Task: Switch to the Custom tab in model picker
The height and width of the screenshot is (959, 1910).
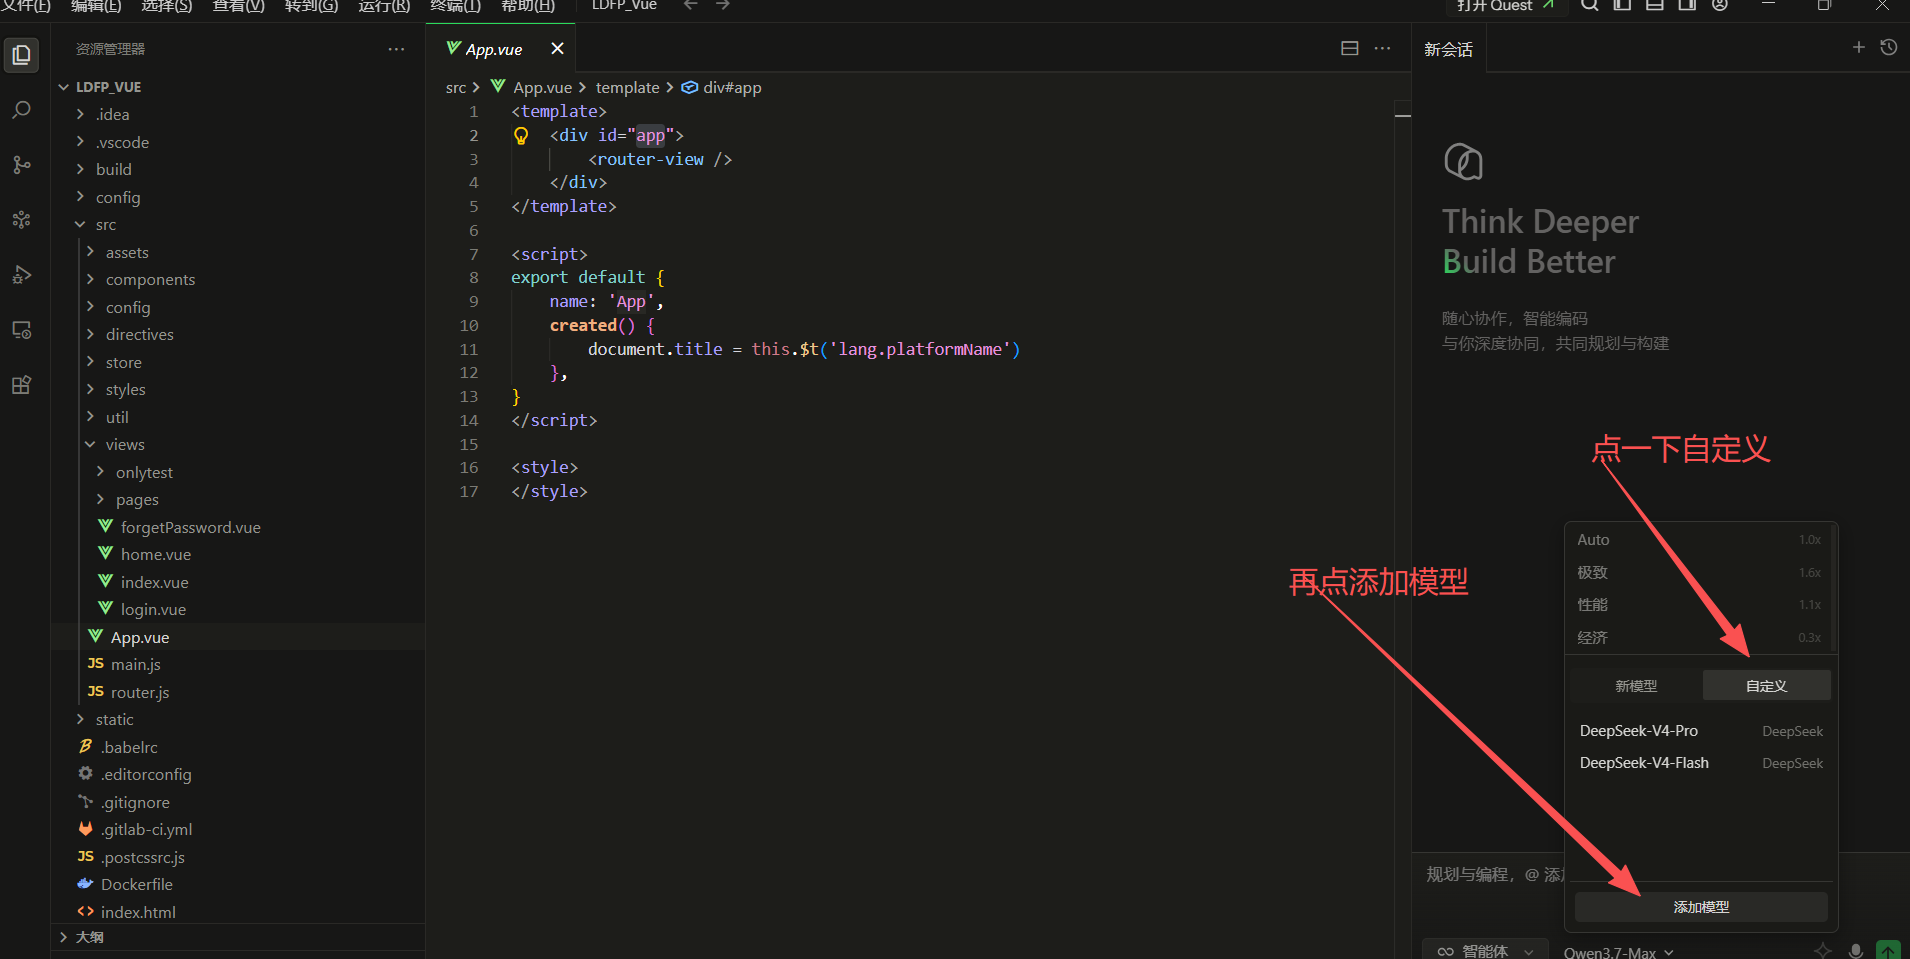Action: (x=1766, y=686)
